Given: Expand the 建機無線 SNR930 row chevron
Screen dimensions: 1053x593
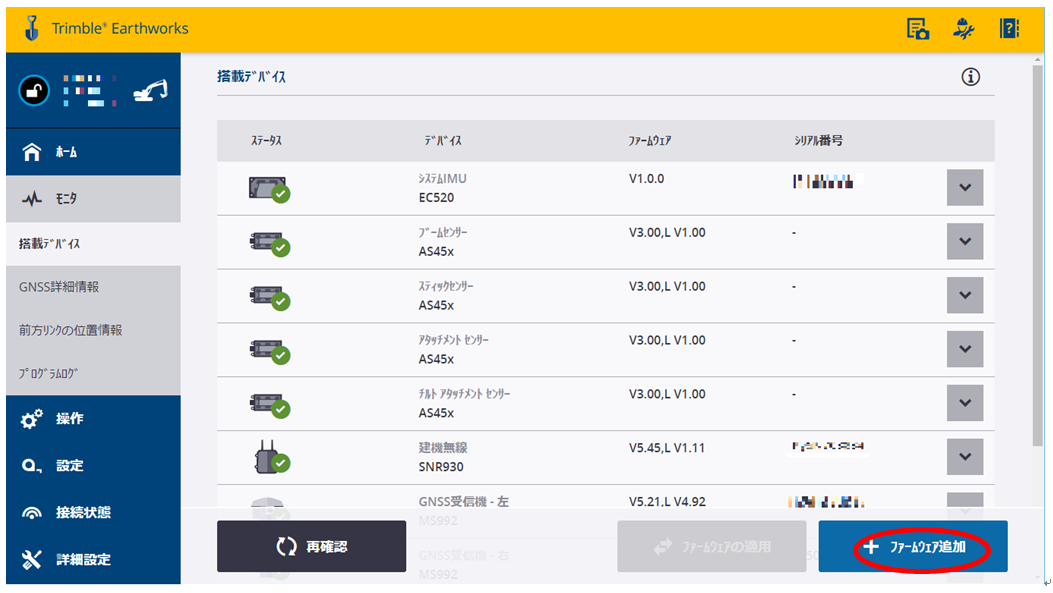Looking at the screenshot, I should tap(964, 457).
